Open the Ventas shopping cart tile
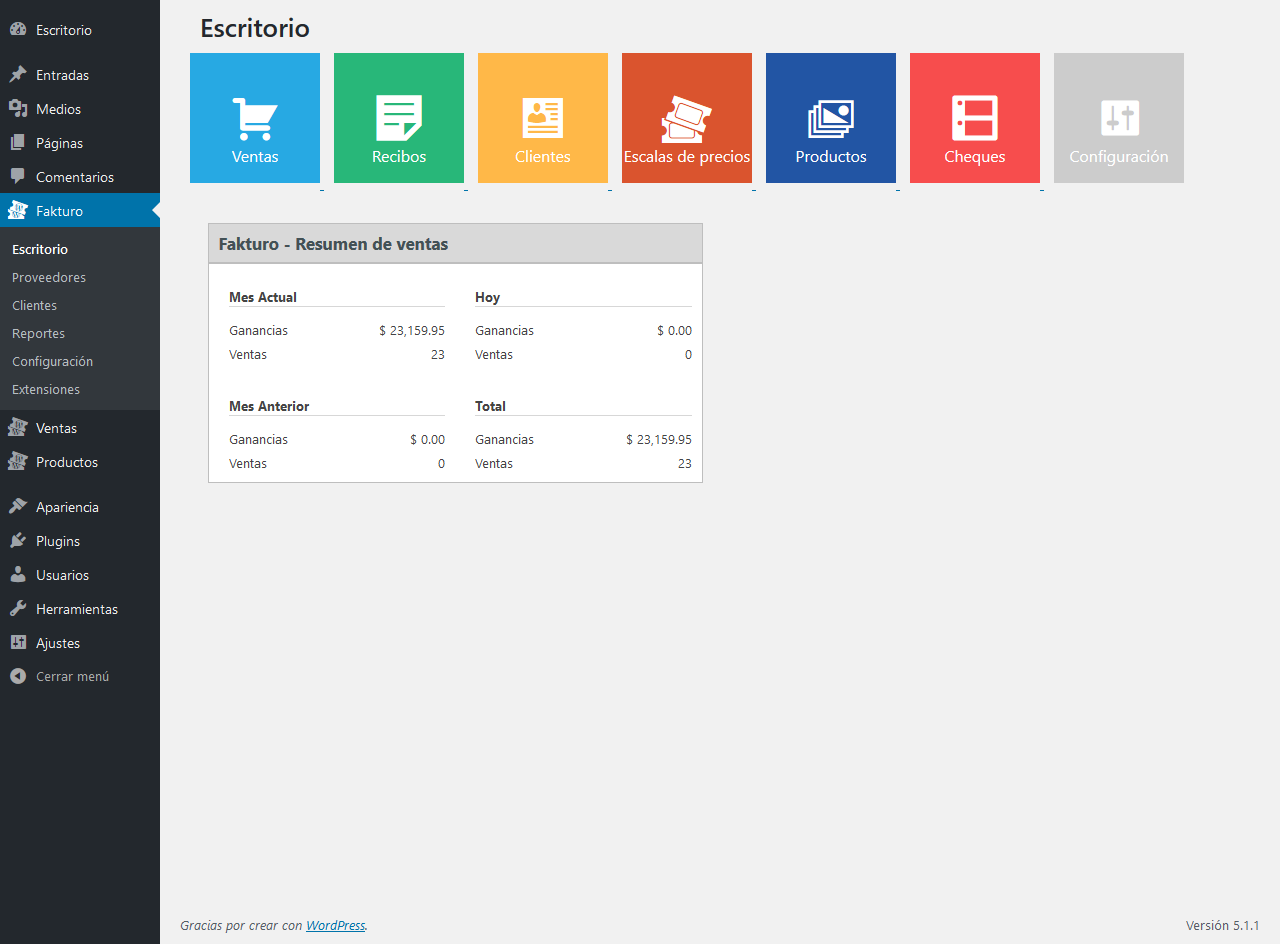Image resolution: width=1280 pixels, height=944 pixels. pos(255,118)
